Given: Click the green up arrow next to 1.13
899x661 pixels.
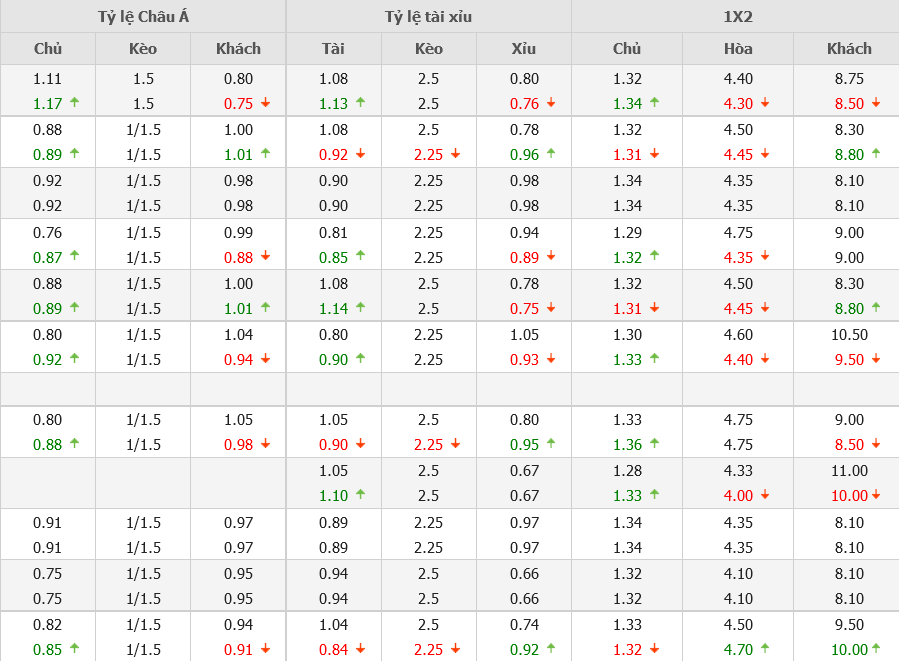Looking at the screenshot, I should [x=360, y=102].
